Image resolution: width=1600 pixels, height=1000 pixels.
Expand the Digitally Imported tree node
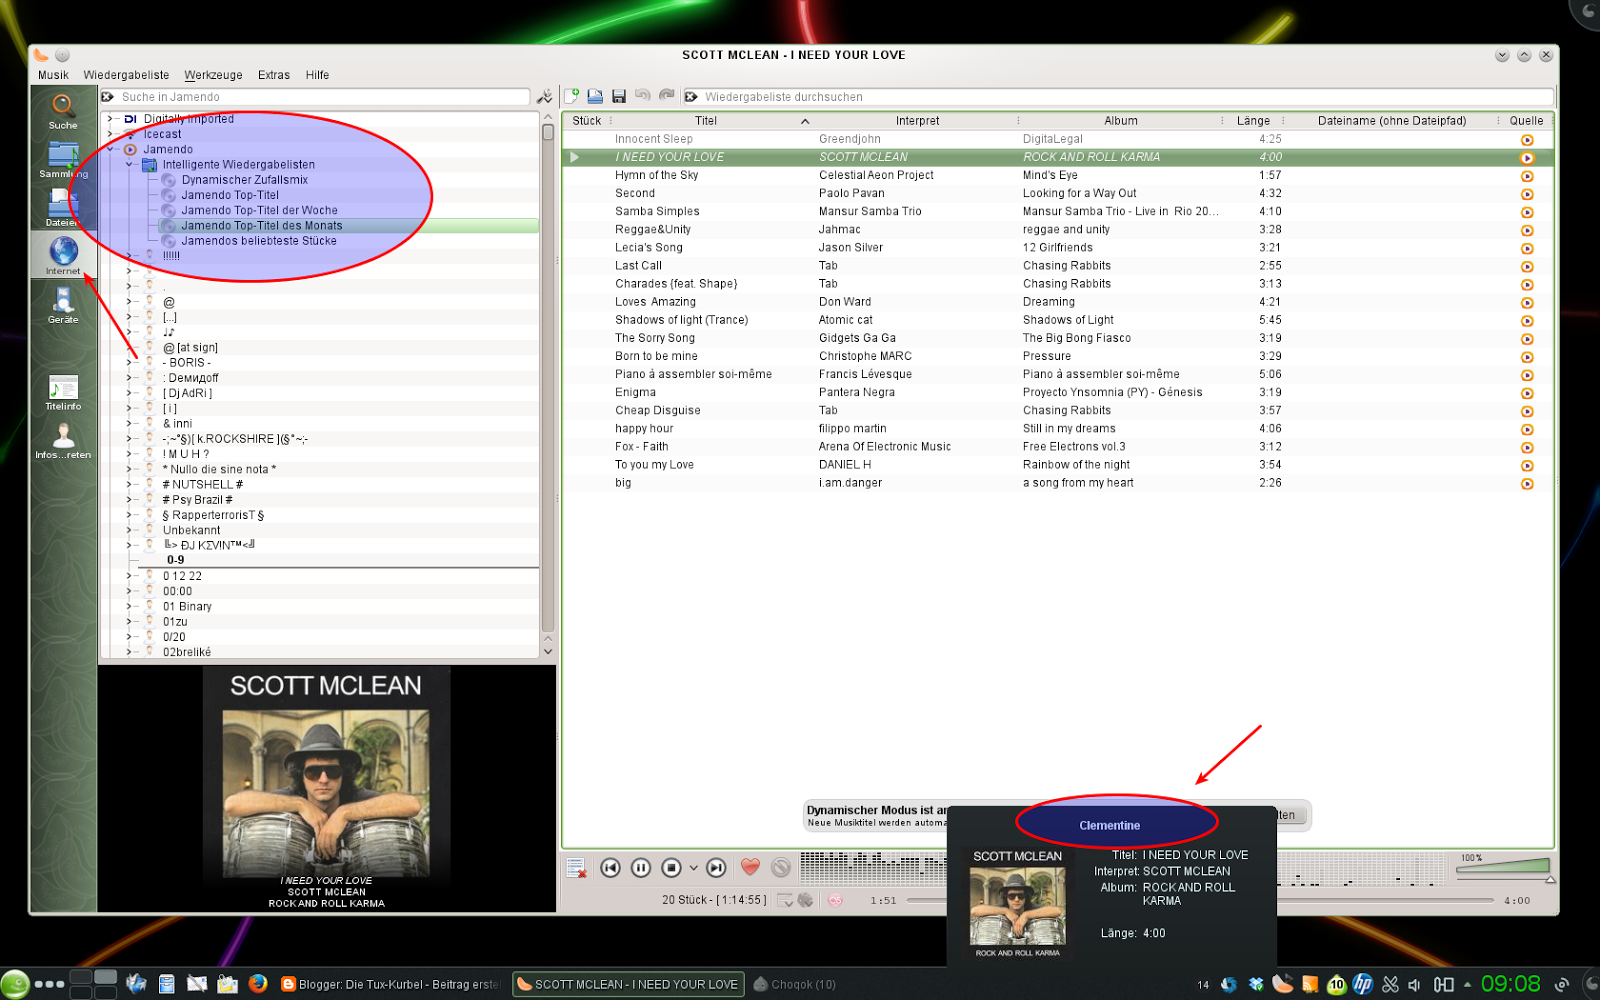coord(110,119)
